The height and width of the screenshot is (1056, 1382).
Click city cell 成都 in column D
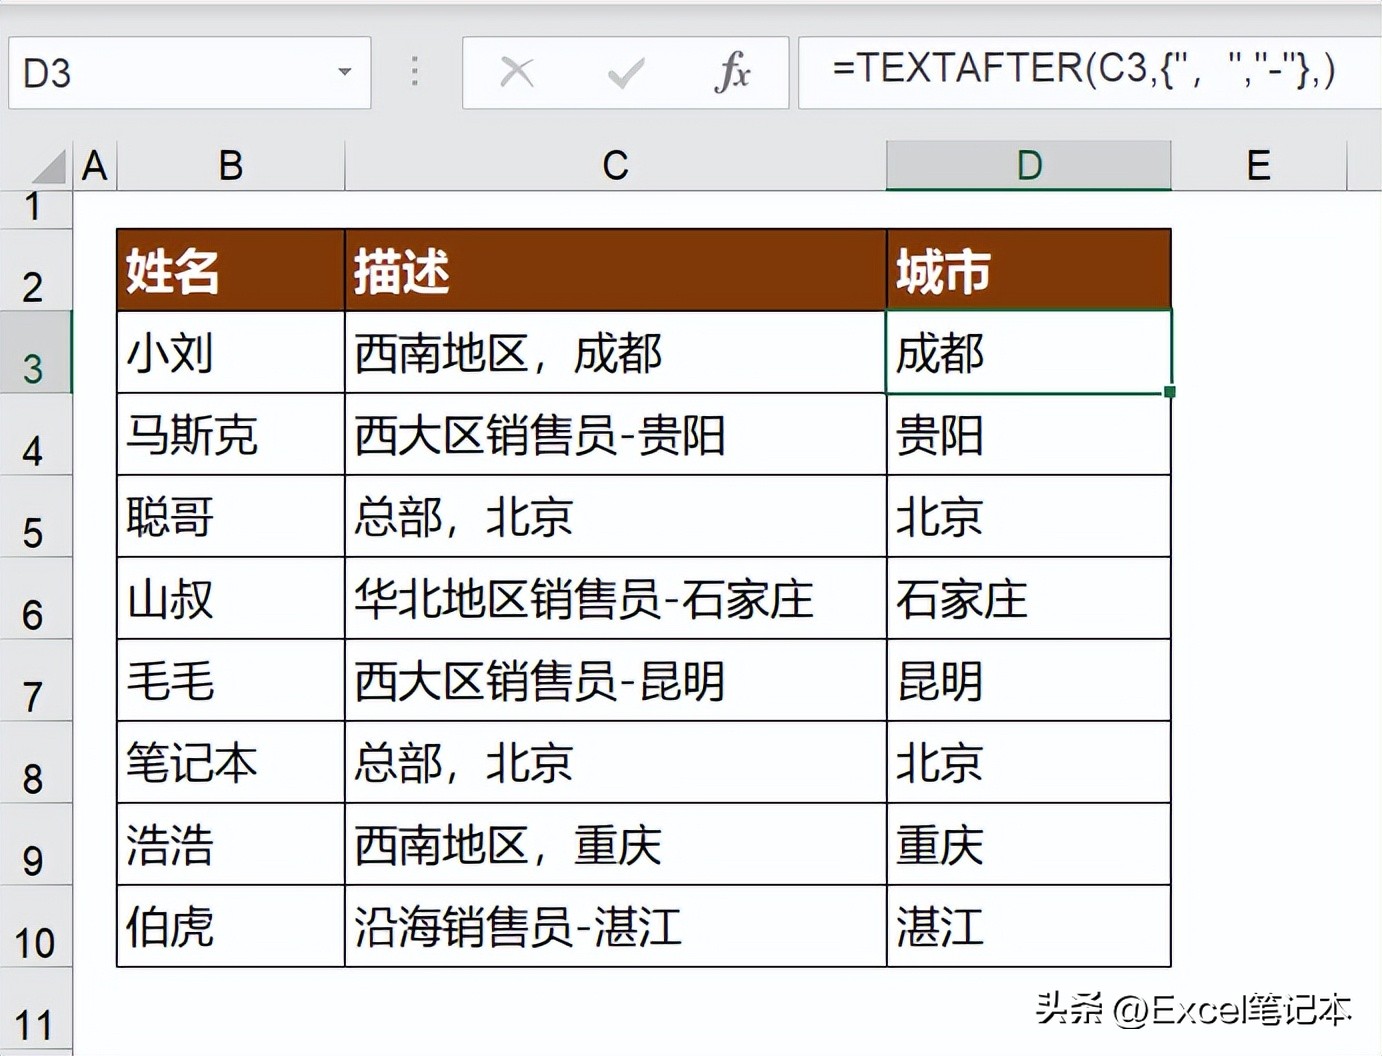click(x=1029, y=352)
